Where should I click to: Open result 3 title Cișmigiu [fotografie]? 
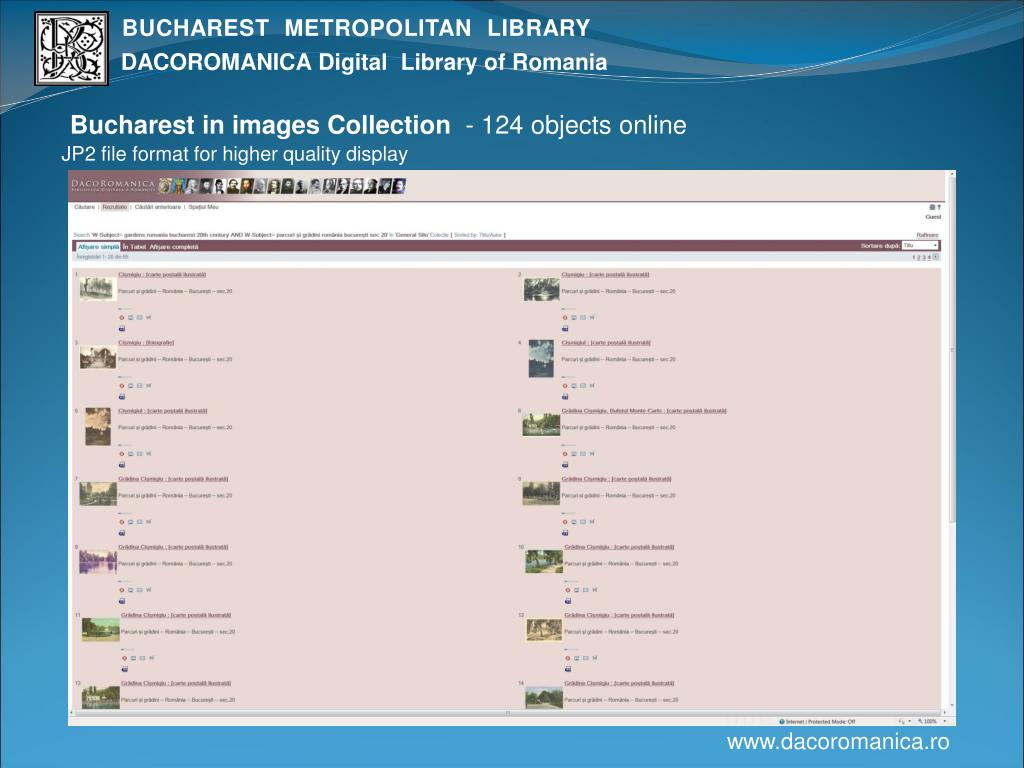[146, 342]
